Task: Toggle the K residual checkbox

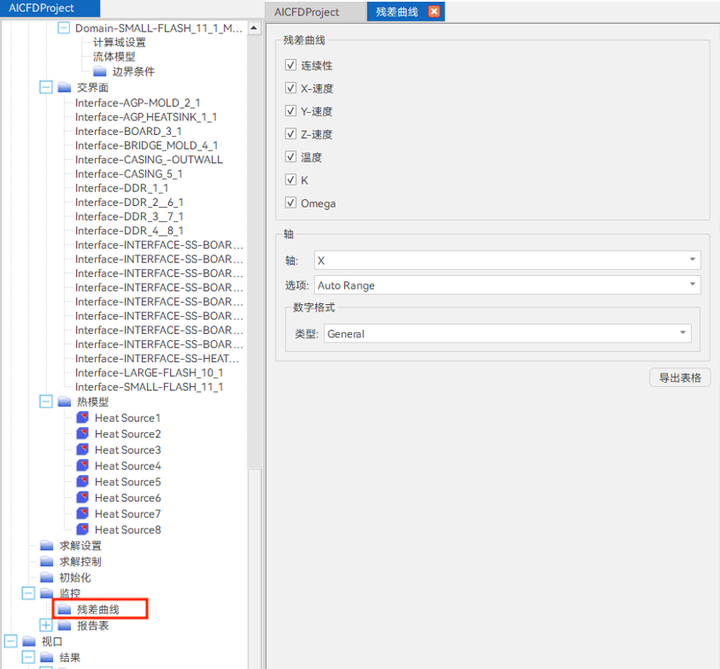Action: 291,180
